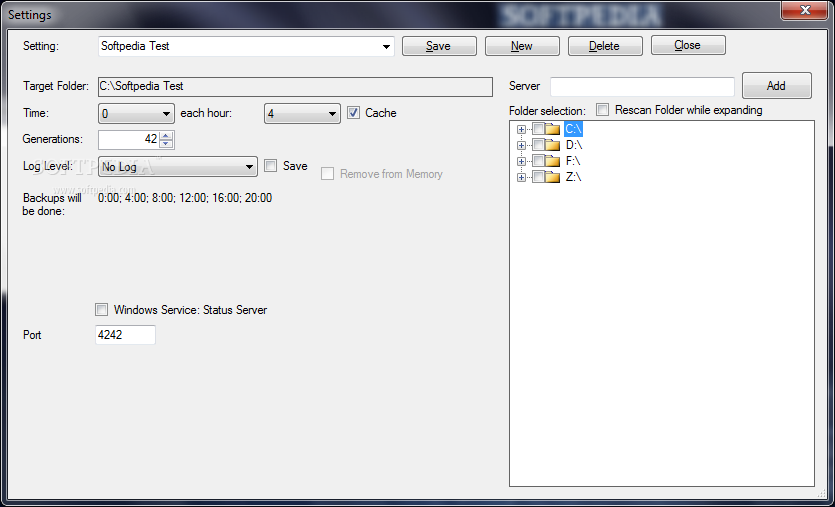Tick the checkbox for F:\ drive

point(538,161)
